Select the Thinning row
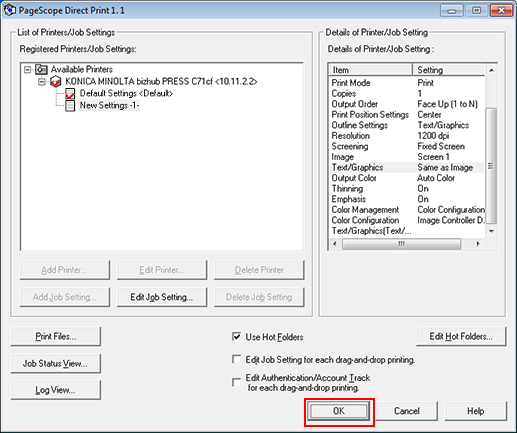Image resolution: width=517 pixels, height=433 pixels. [x=407, y=188]
